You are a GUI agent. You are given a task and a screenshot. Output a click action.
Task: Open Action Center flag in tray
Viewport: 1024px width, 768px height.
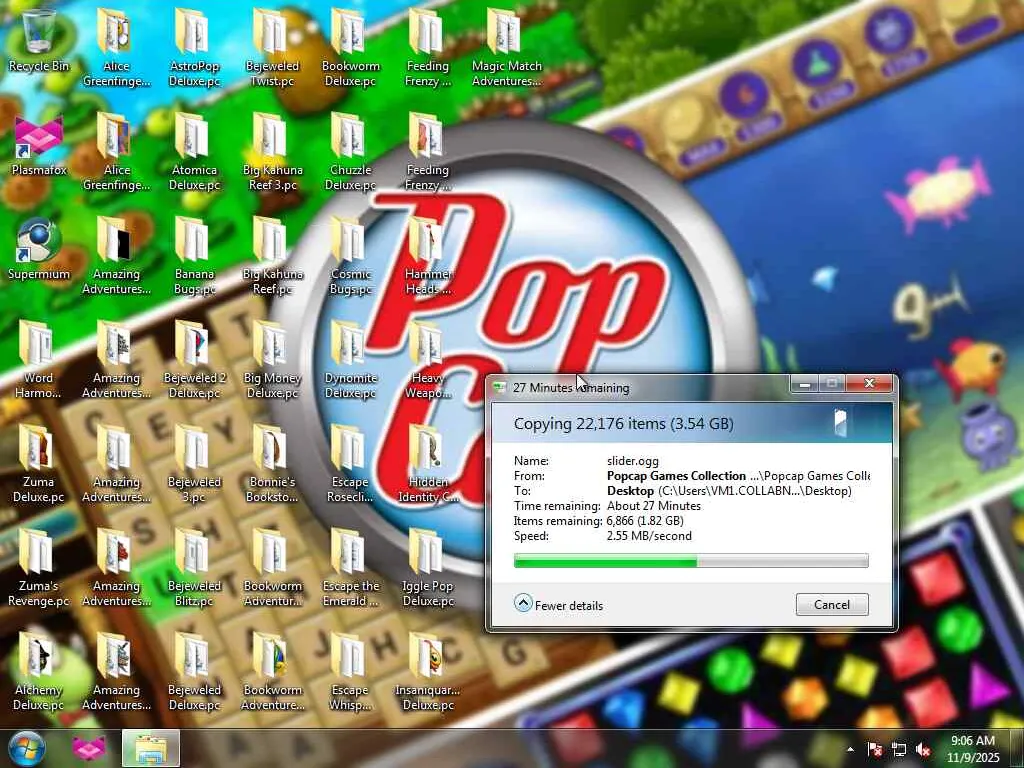pos(874,749)
